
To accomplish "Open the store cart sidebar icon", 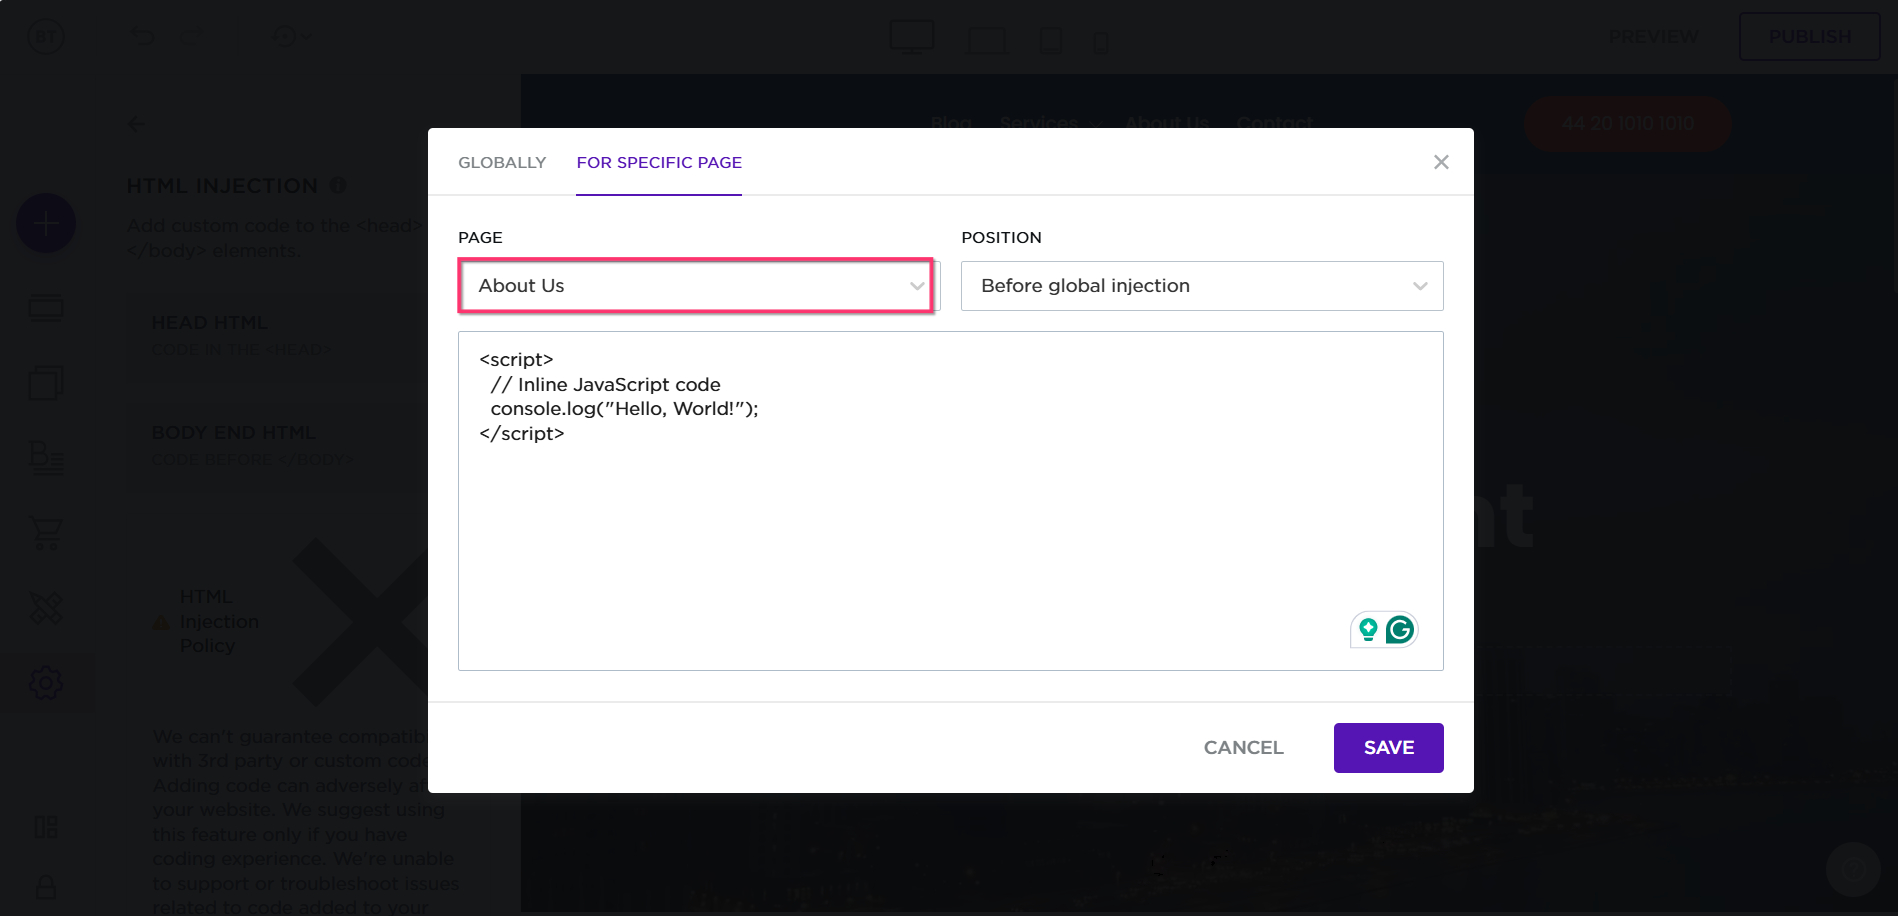I will pyautogui.click(x=46, y=533).
